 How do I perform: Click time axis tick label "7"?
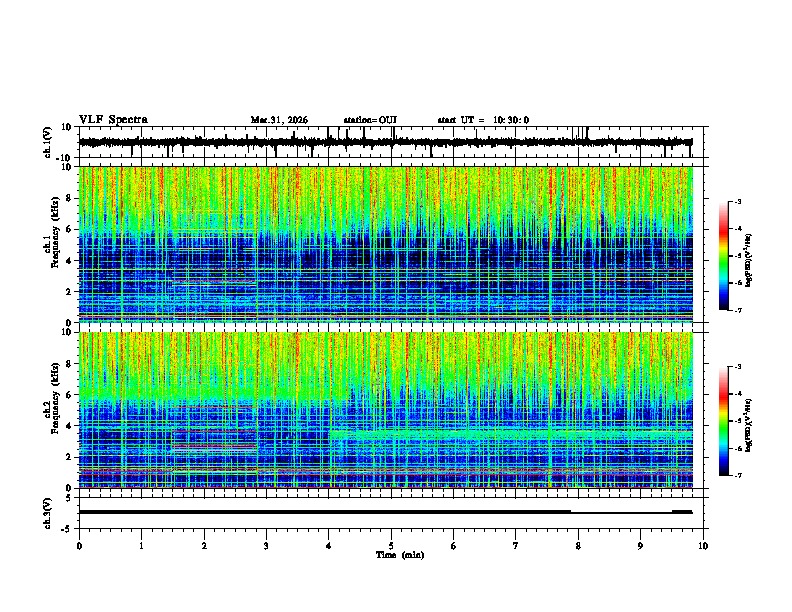point(516,546)
